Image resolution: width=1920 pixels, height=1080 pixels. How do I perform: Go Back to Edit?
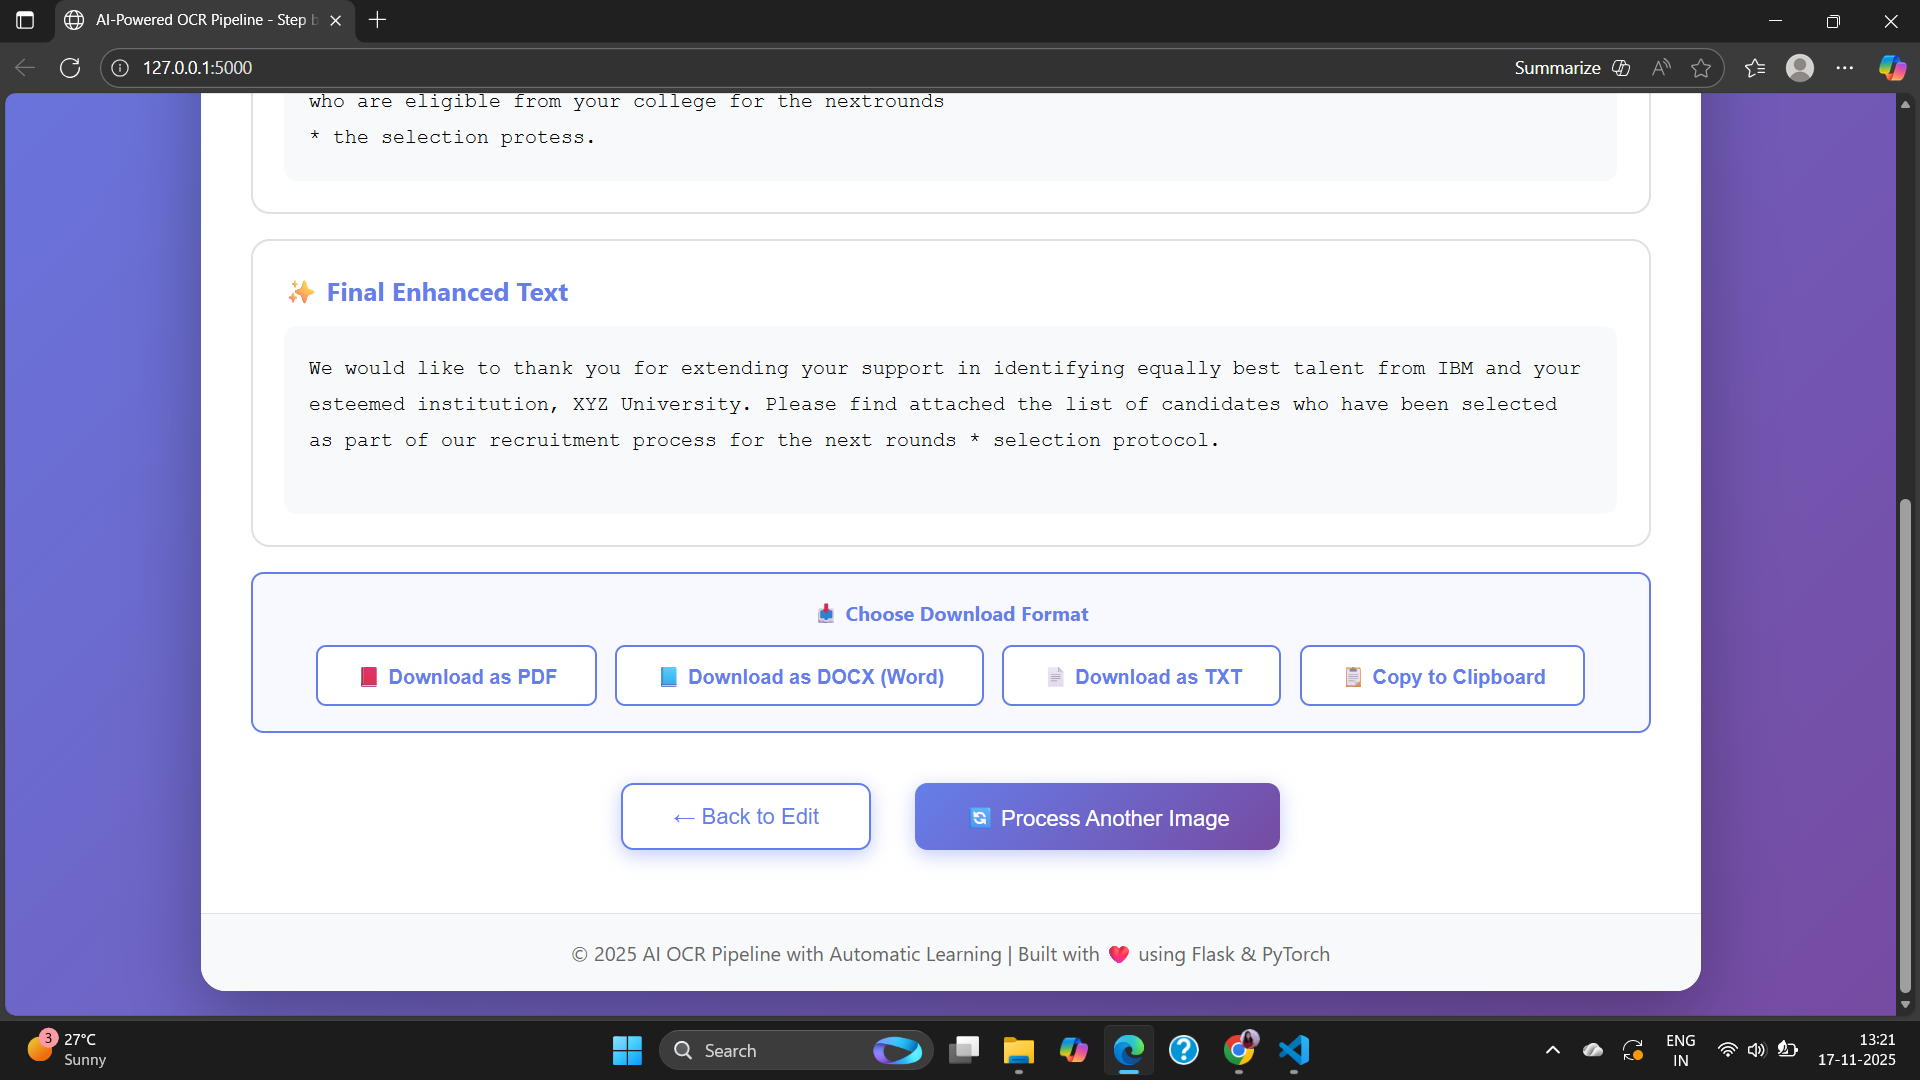745,817
